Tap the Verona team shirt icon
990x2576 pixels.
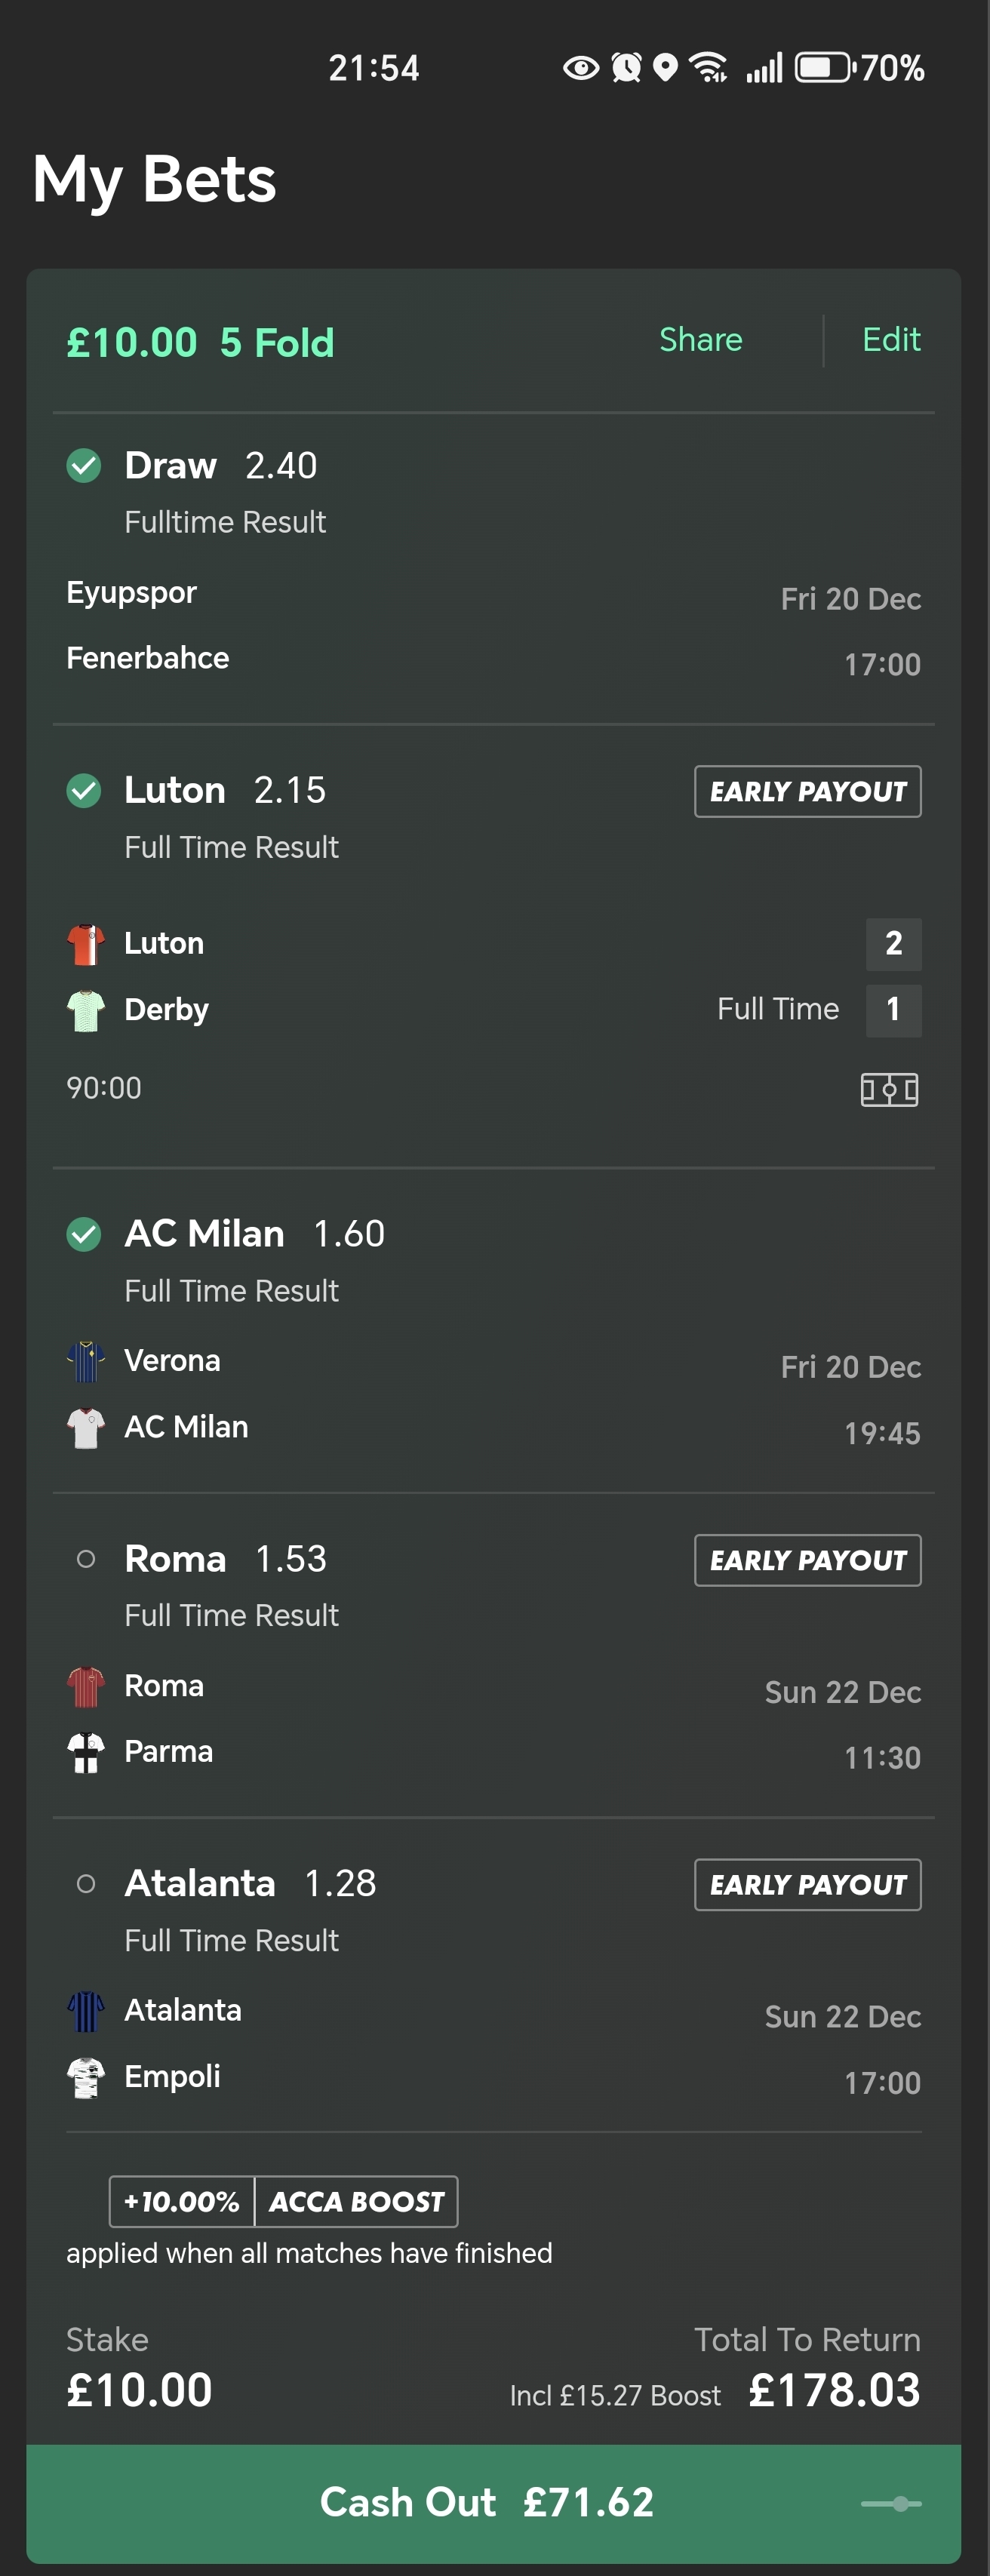click(x=86, y=1361)
